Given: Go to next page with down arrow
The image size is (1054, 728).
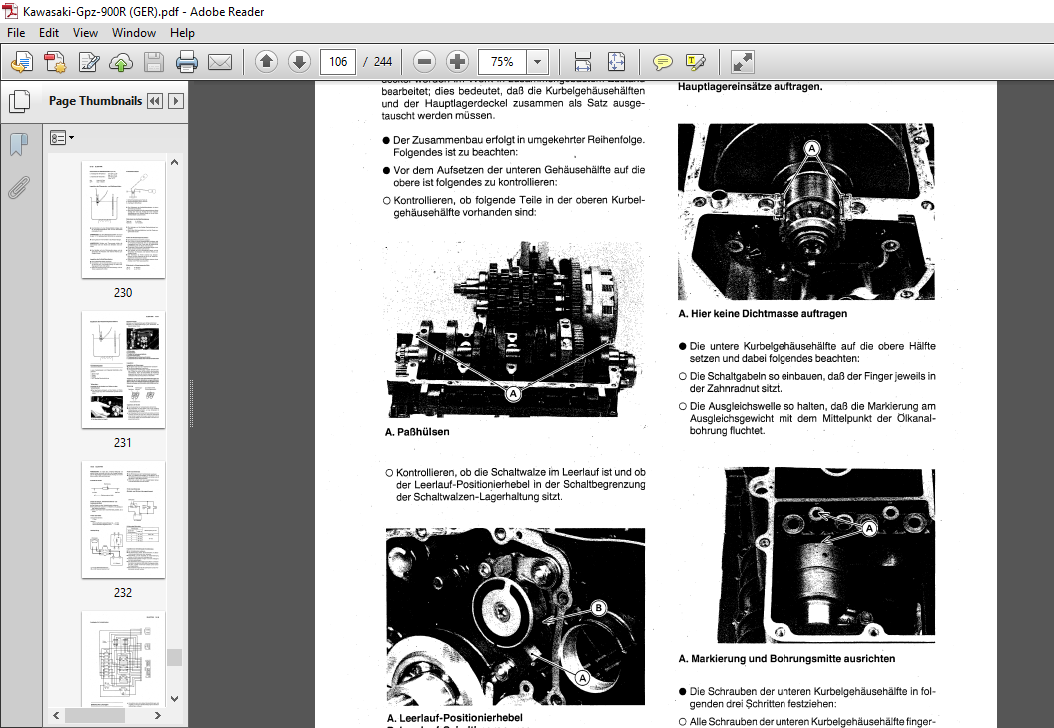Looking at the screenshot, I should (299, 62).
